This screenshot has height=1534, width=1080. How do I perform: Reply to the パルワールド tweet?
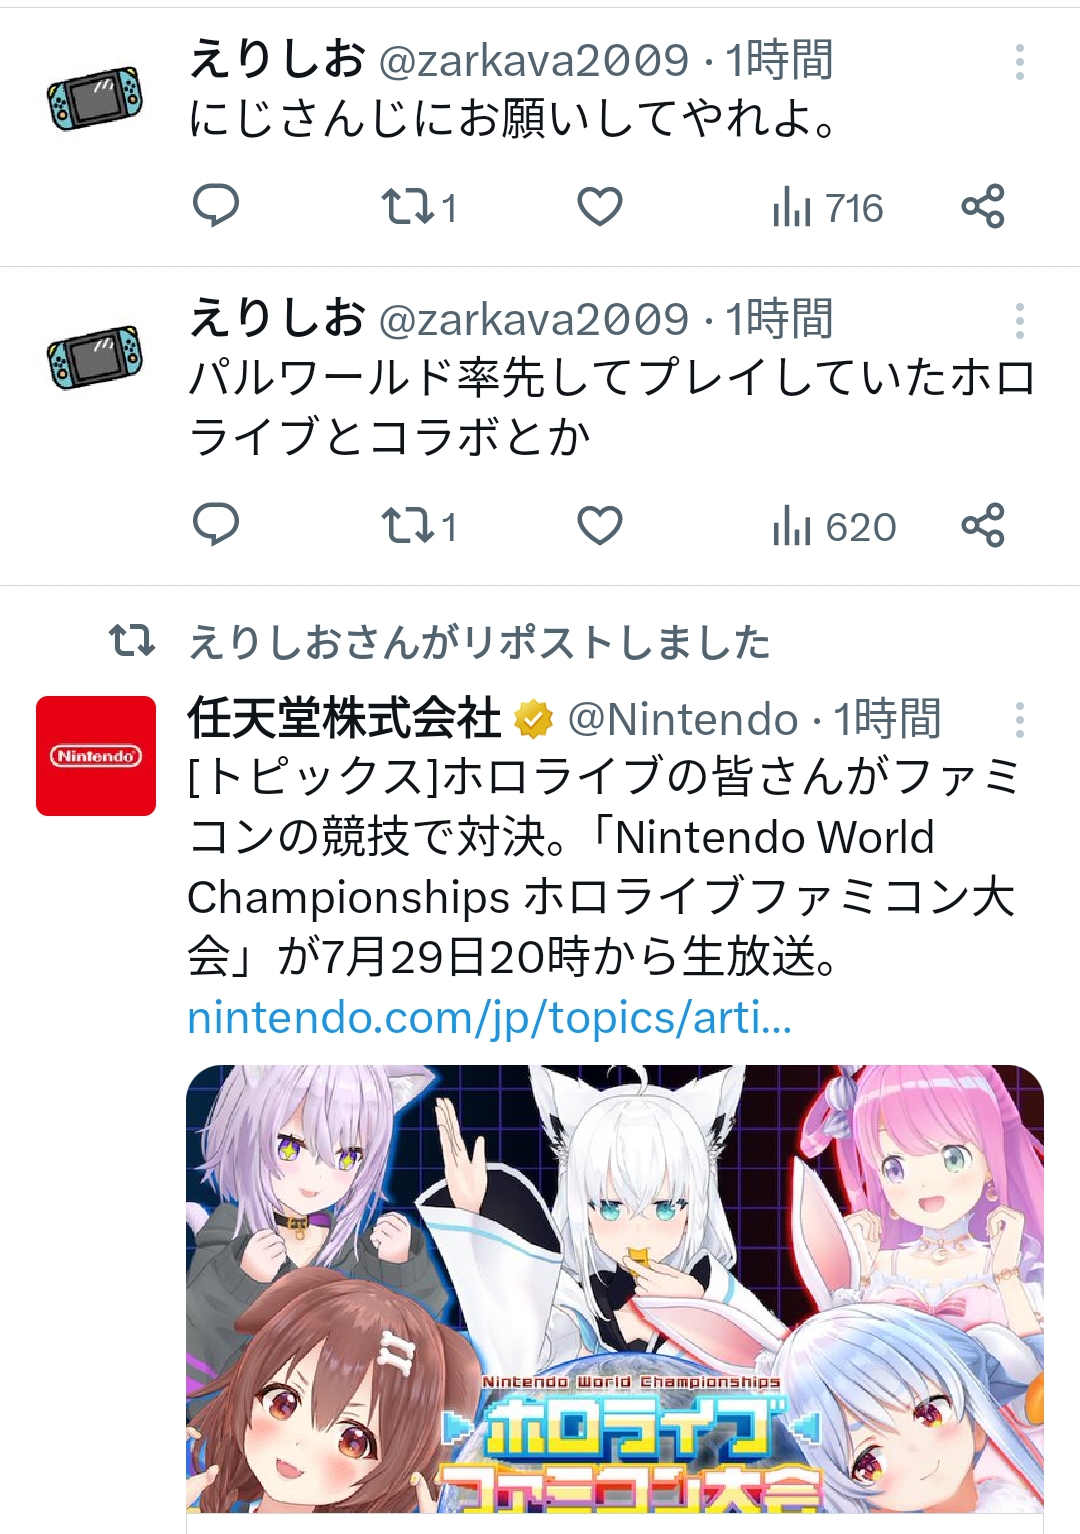point(215,525)
